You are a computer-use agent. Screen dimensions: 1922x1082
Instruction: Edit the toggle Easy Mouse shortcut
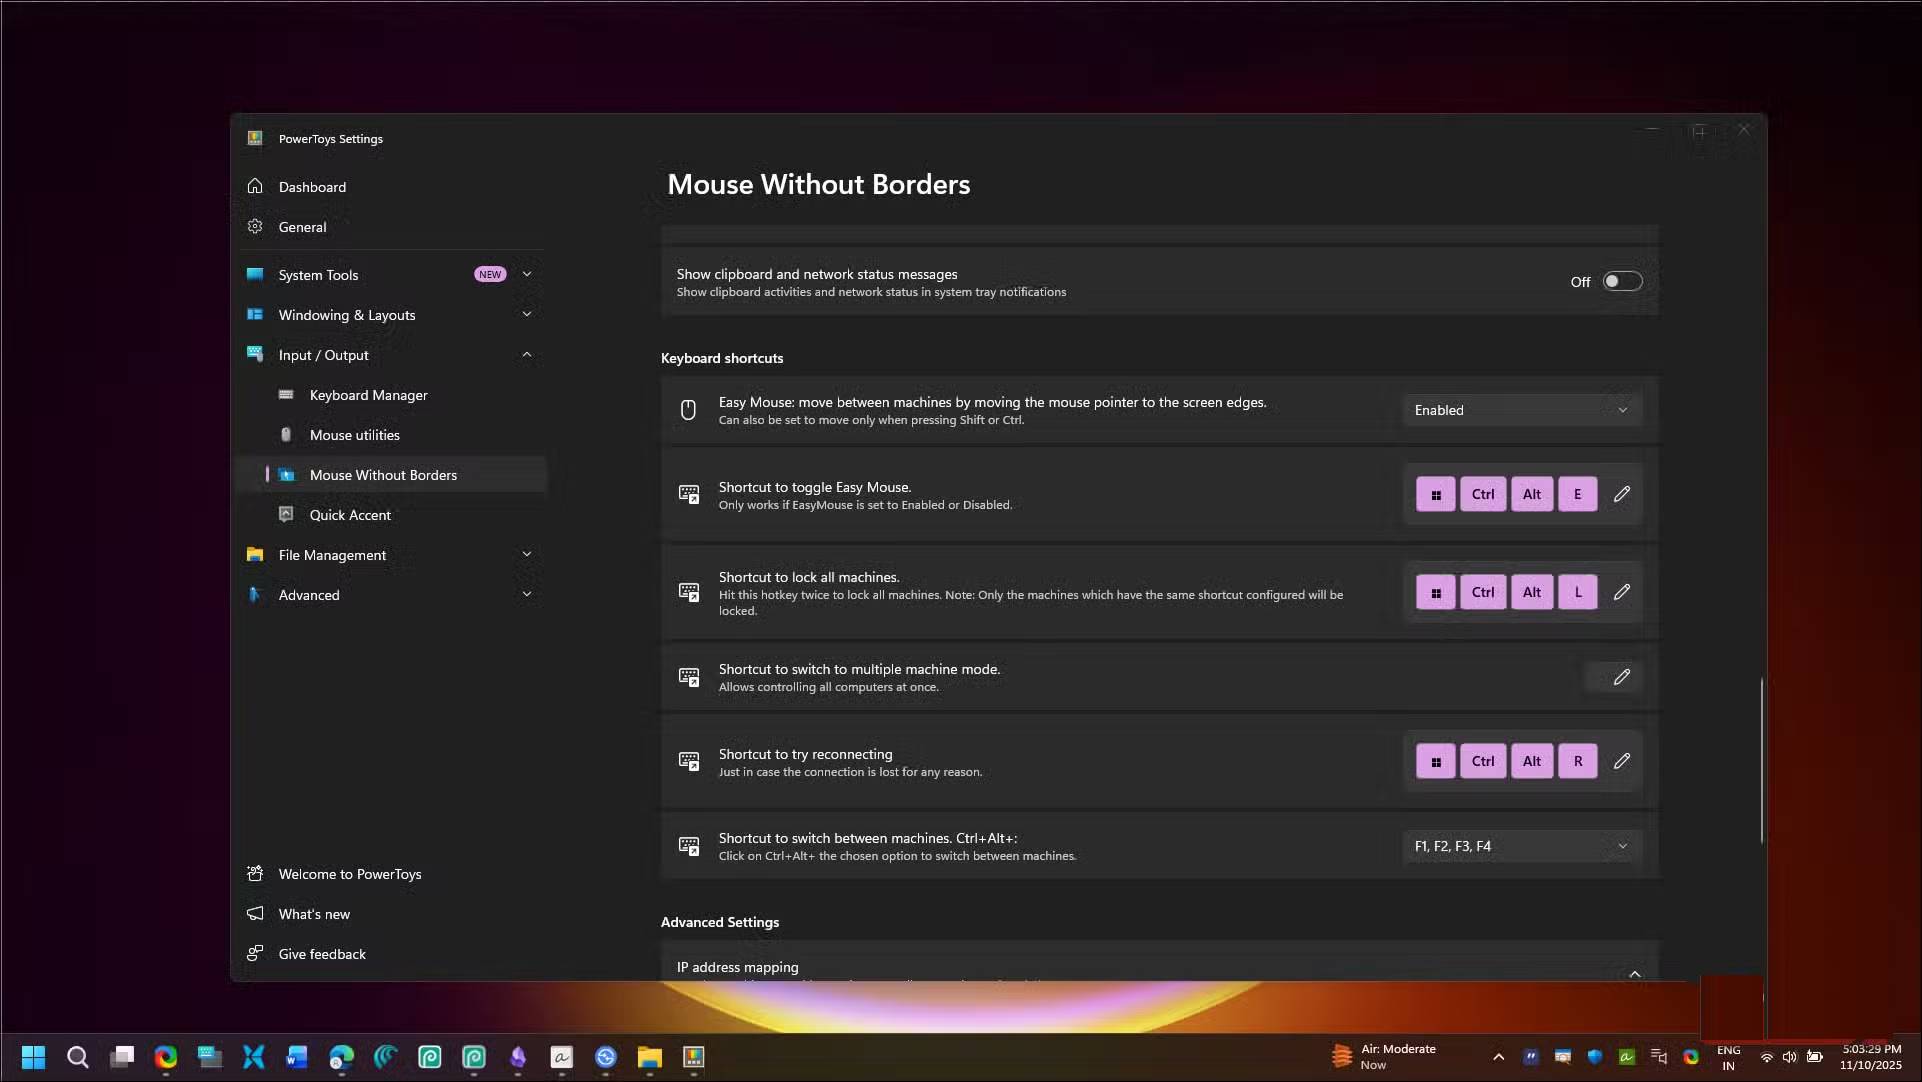[1621, 494]
